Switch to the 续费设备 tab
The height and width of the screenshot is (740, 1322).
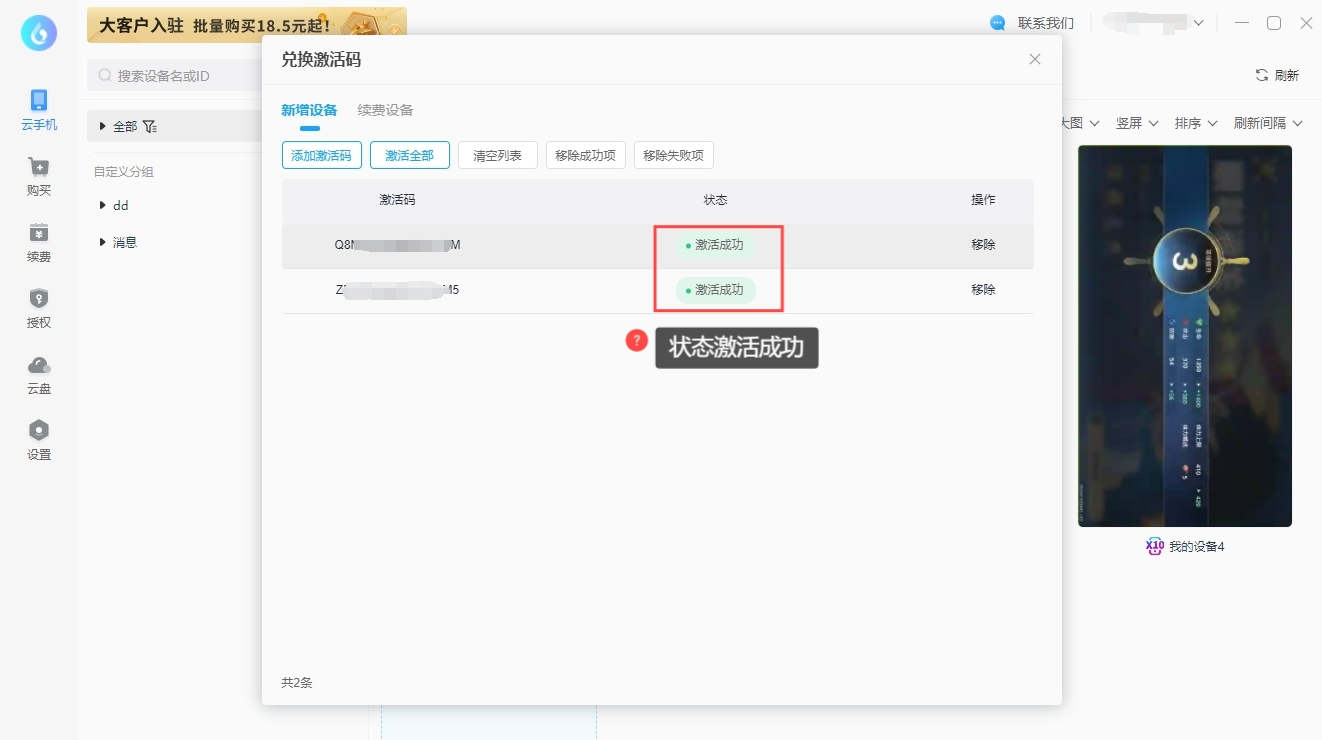pyautogui.click(x=385, y=110)
